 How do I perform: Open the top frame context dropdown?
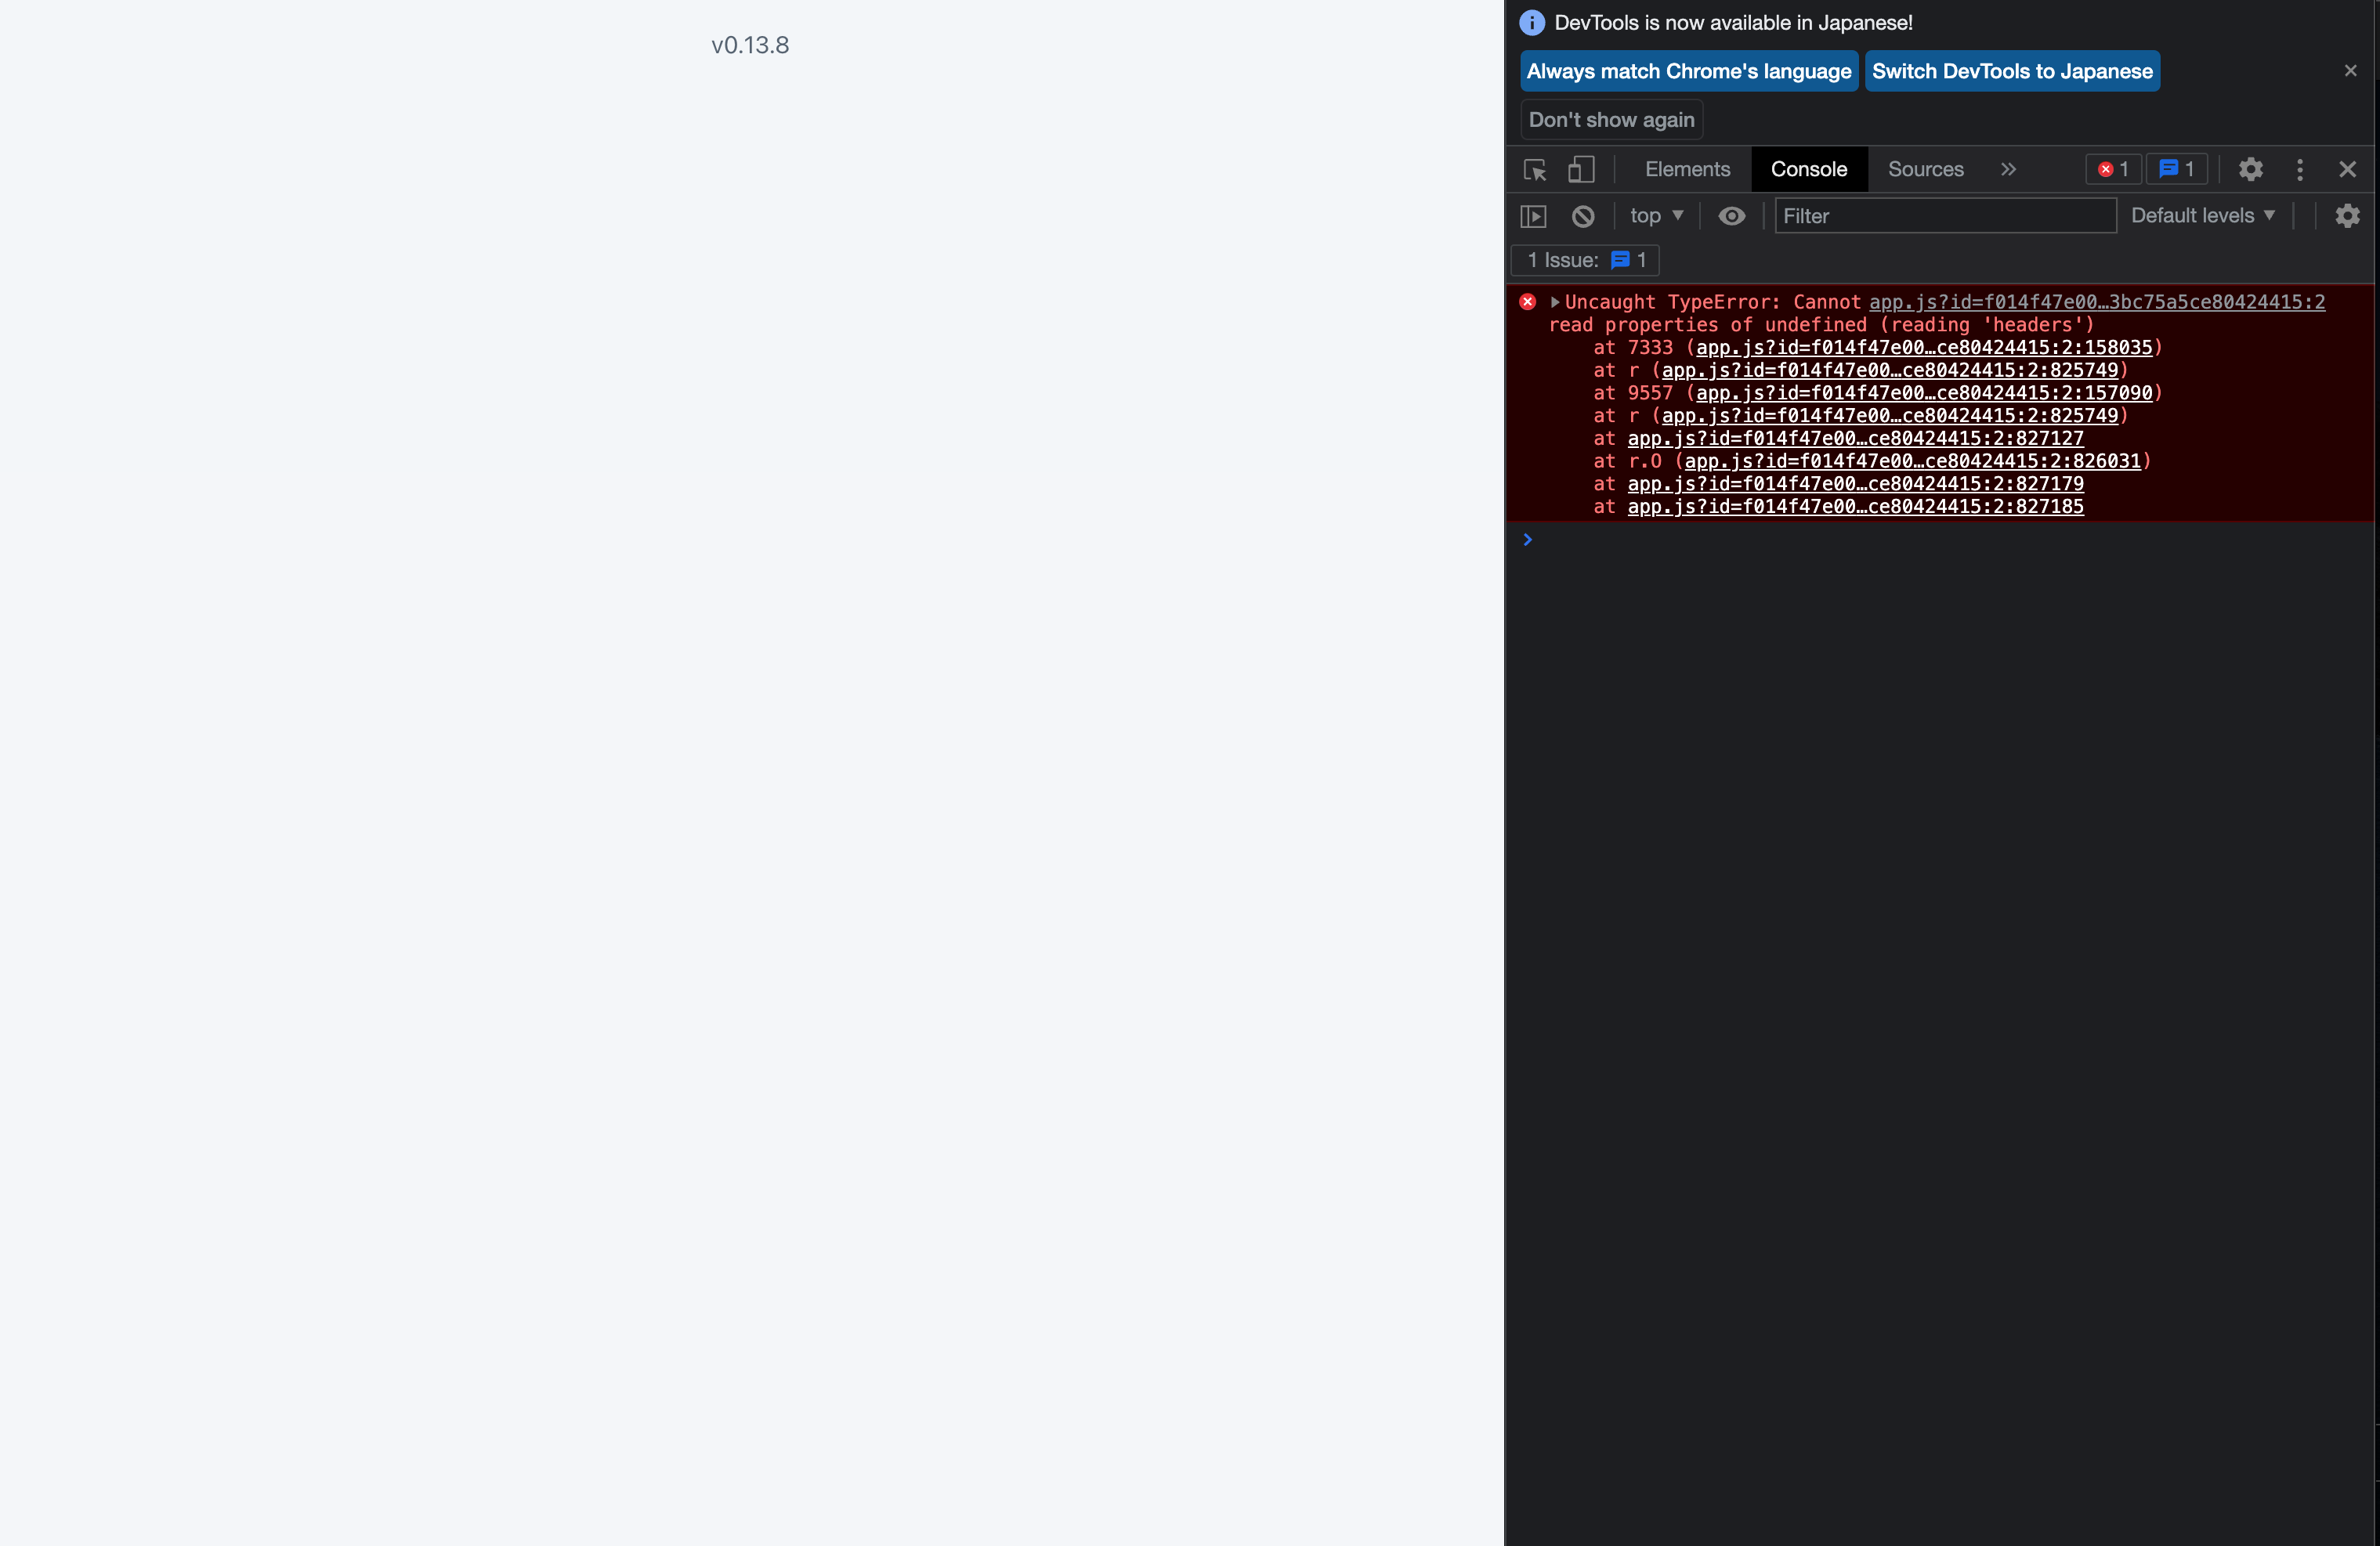click(1655, 216)
